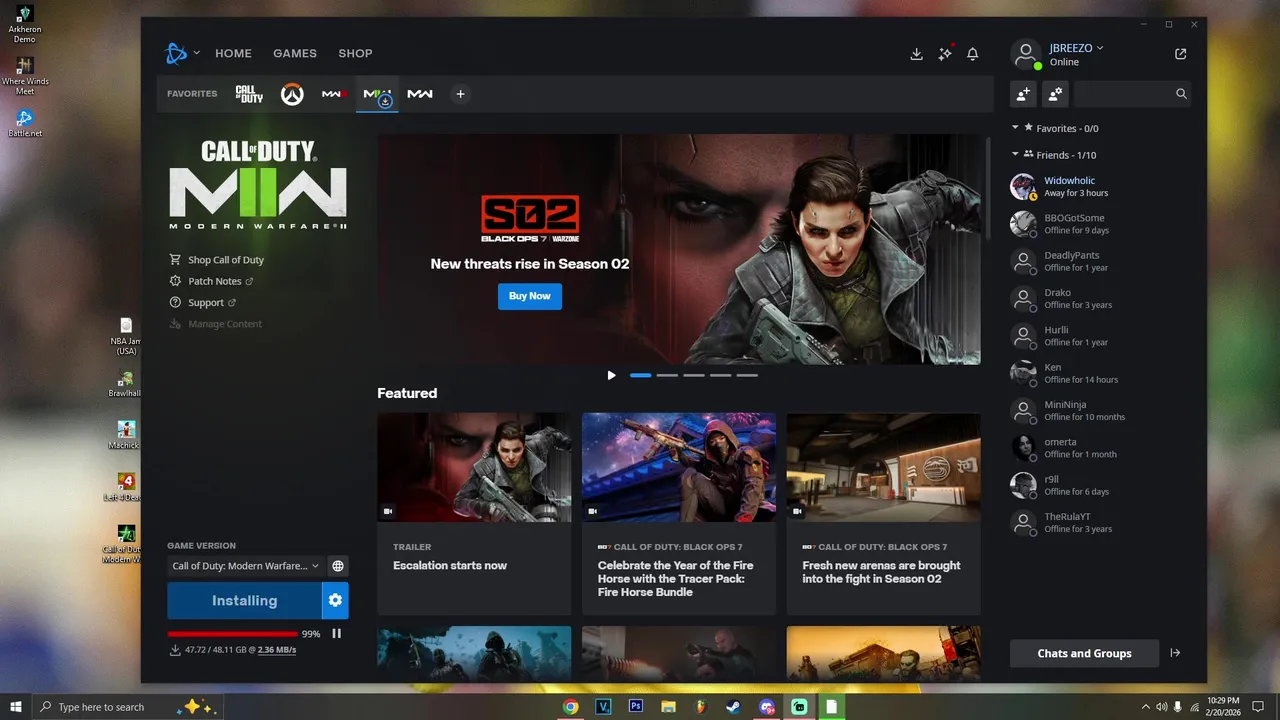1280x720 pixels.
Task: Open File Explorer from the taskbar
Action: (668, 706)
